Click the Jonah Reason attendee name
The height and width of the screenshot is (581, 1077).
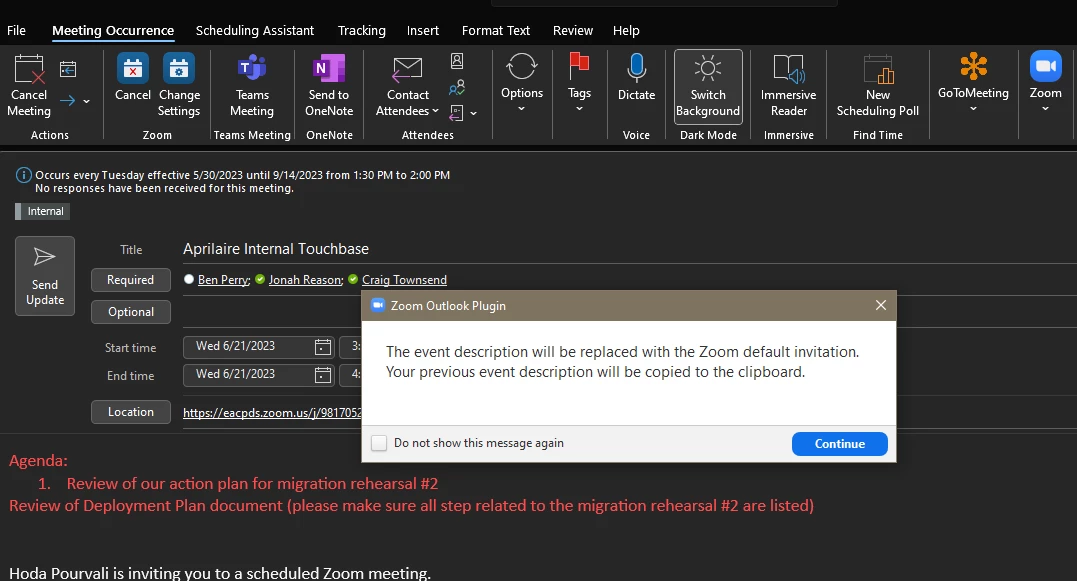(x=306, y=280)
